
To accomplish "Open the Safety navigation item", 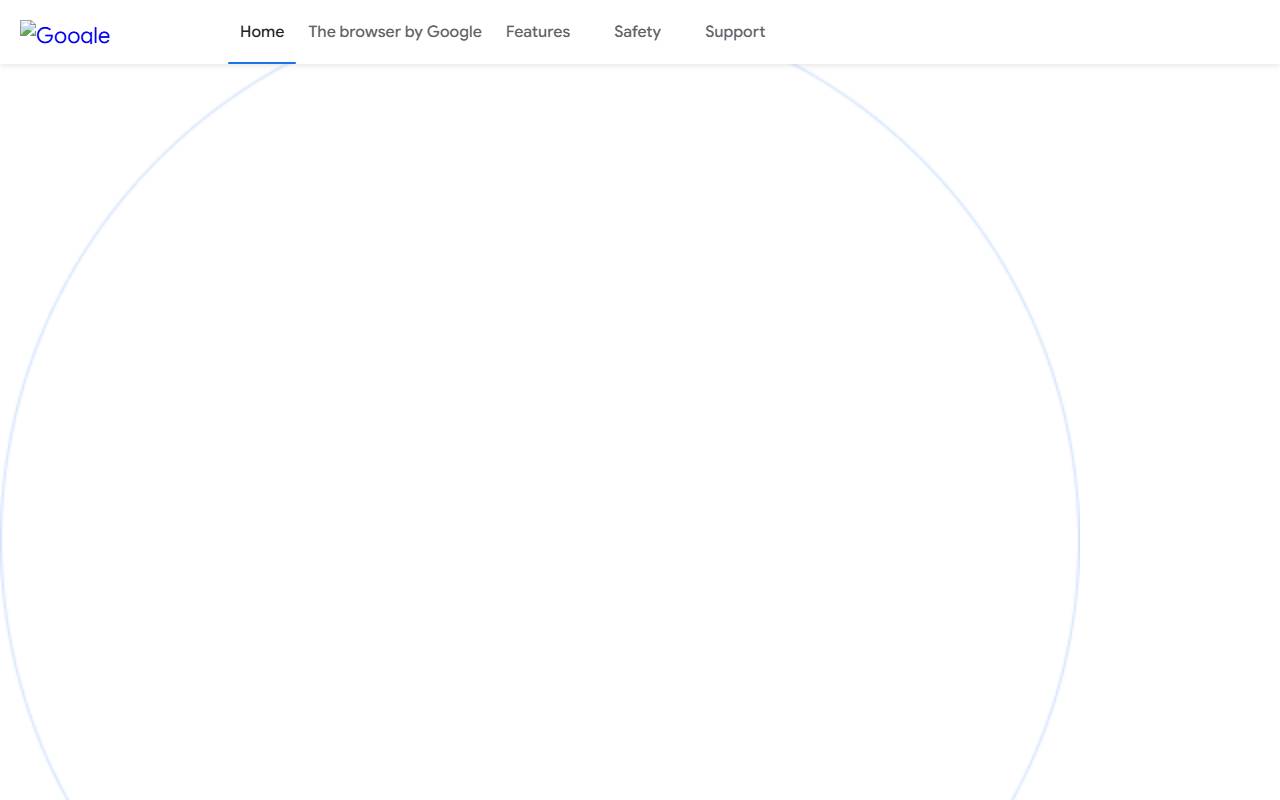I will [637, 32].
